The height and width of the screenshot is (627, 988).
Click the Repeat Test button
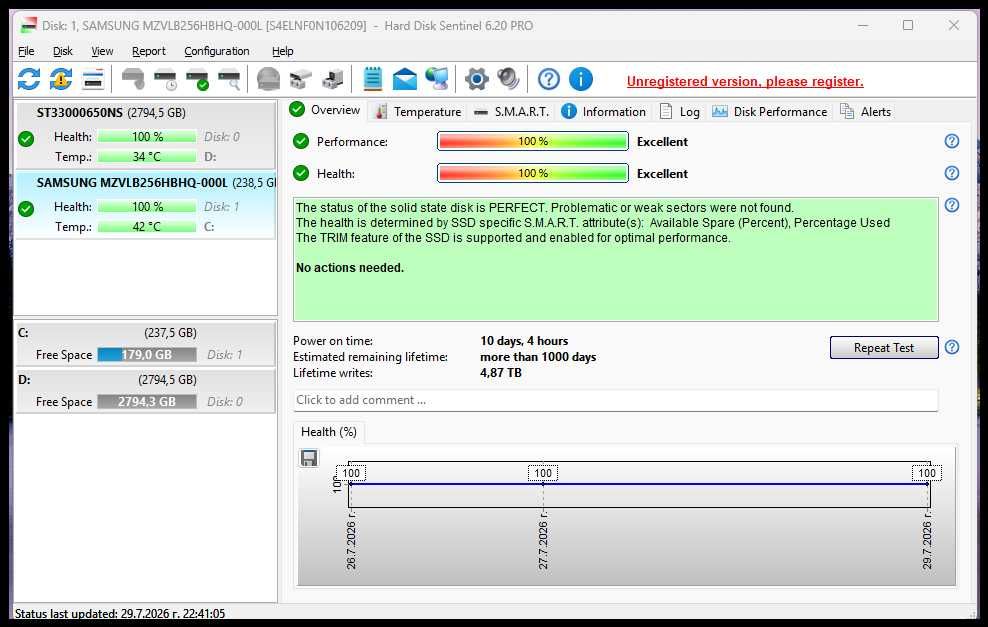884,348
